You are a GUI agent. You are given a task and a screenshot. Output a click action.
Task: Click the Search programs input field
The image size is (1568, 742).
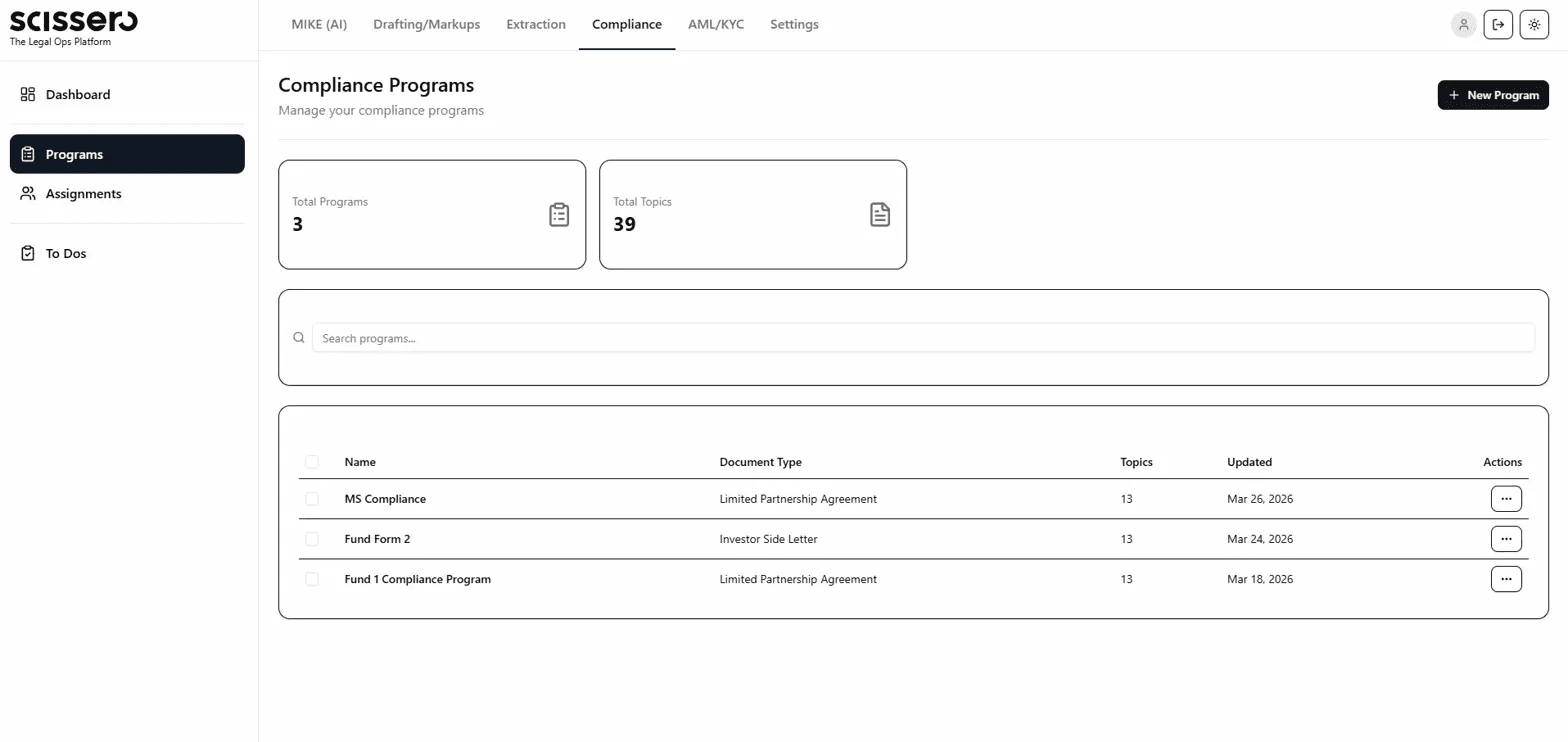[x=923, y=338]
